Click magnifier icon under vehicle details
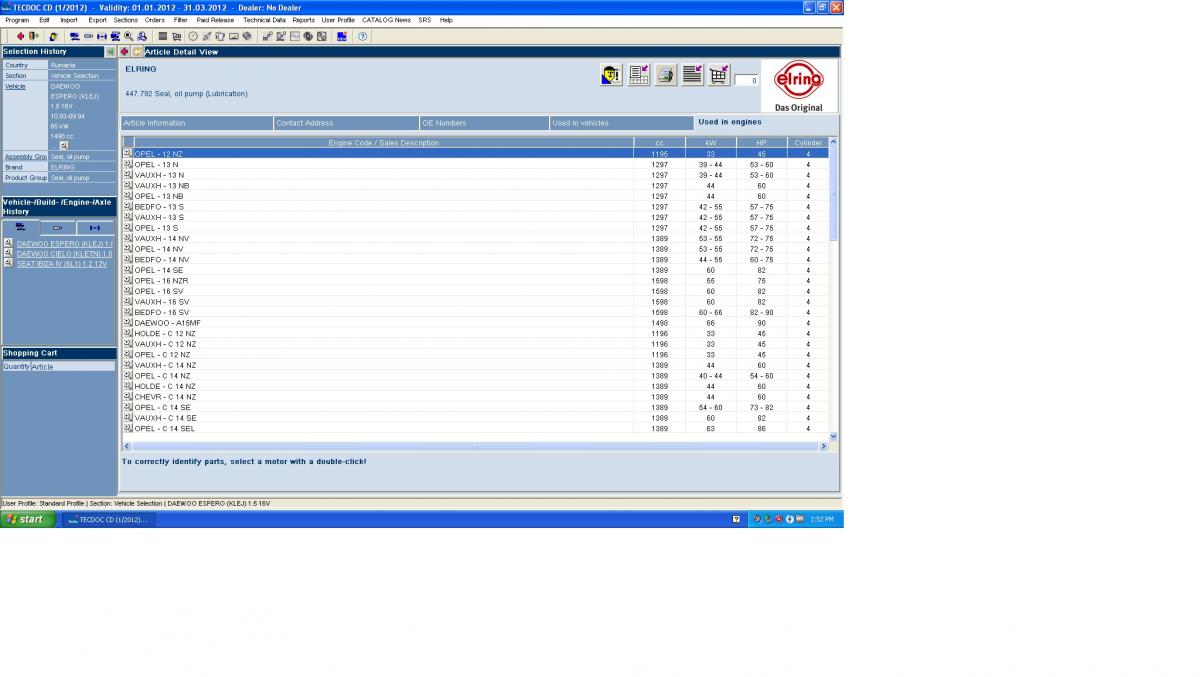 click(x=64, y=145)
